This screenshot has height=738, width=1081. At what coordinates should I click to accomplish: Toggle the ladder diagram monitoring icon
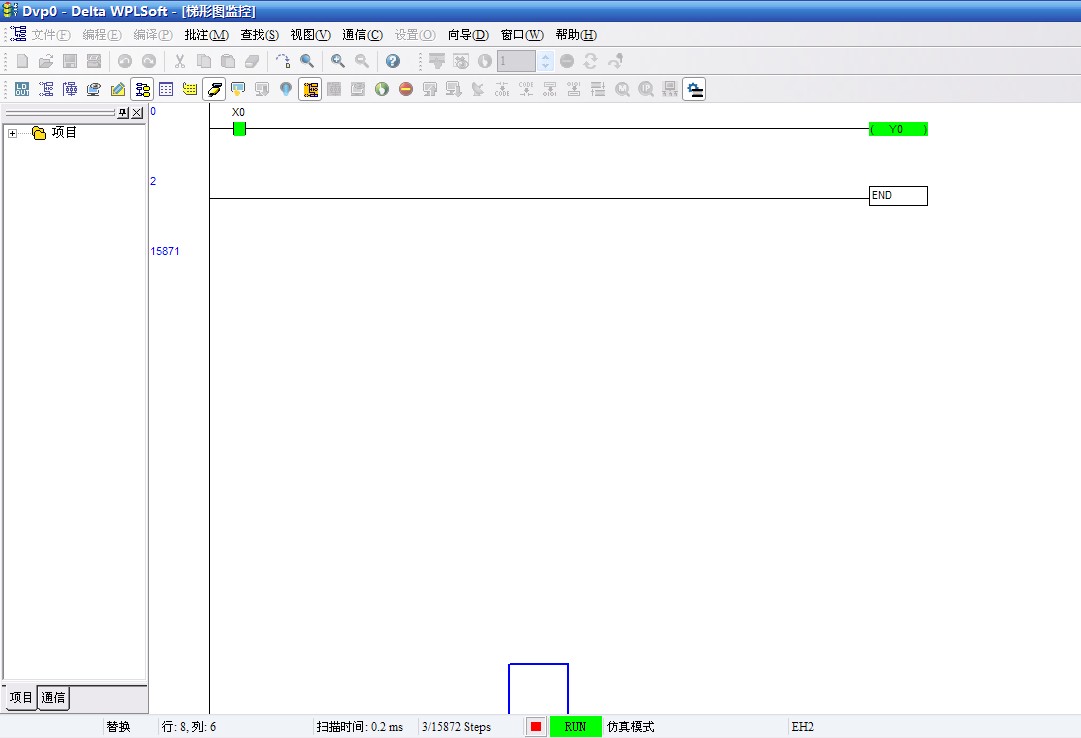coord(310,89)
